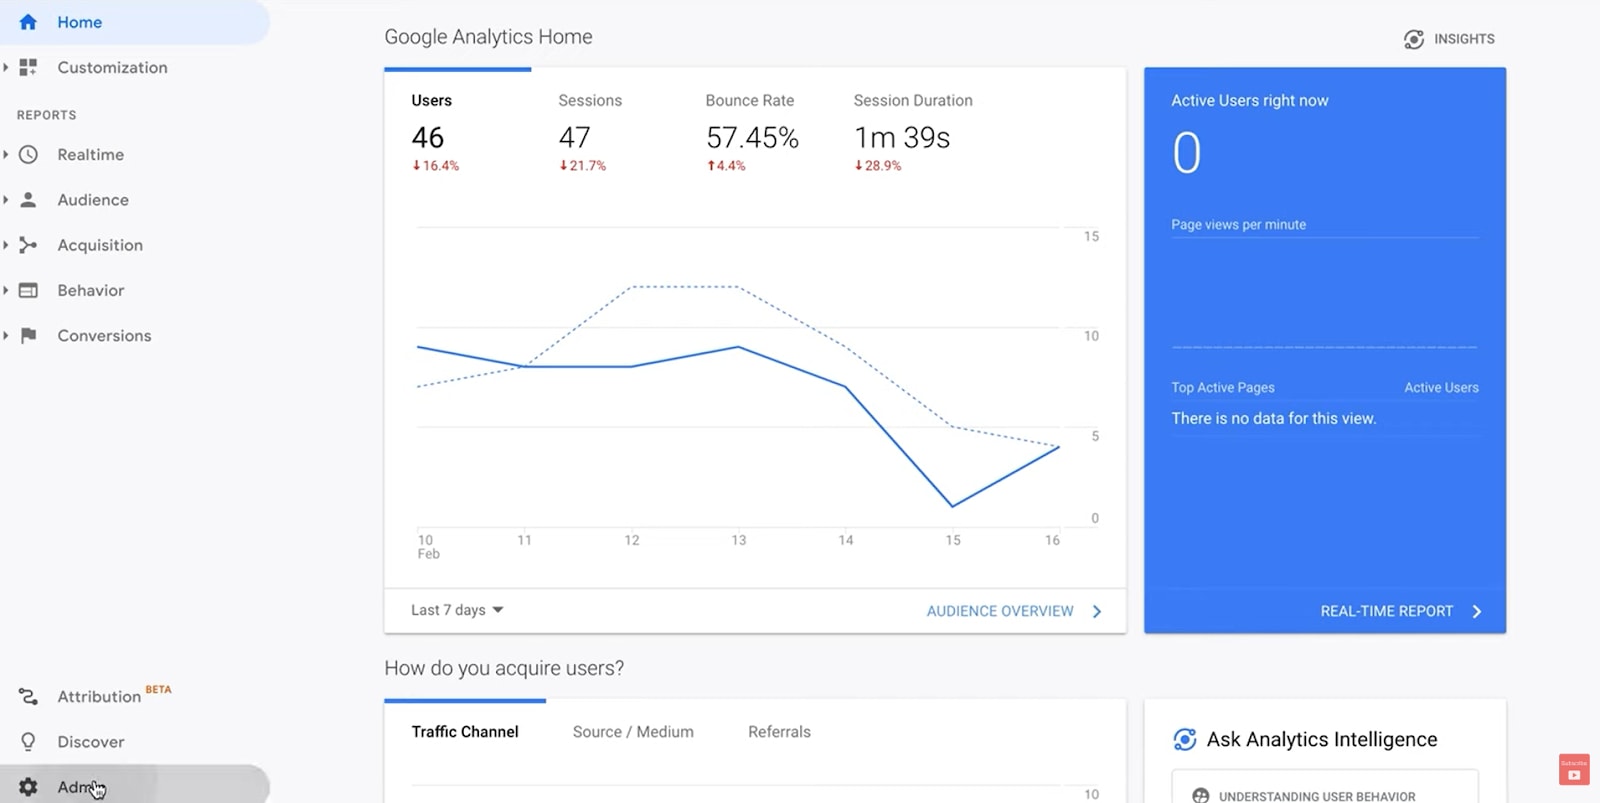The width and height of the screenshot is (1600, 803).
Task: Click the 47 sessions value
Action: point(574,137)
